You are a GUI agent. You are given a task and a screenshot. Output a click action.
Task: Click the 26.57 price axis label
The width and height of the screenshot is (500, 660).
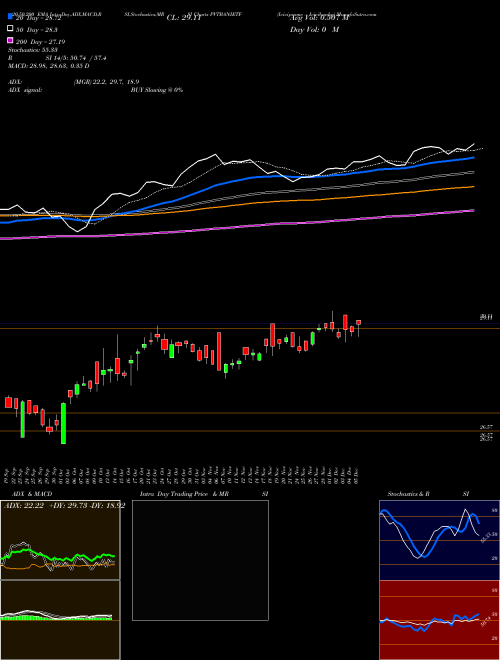pos(486,427)
